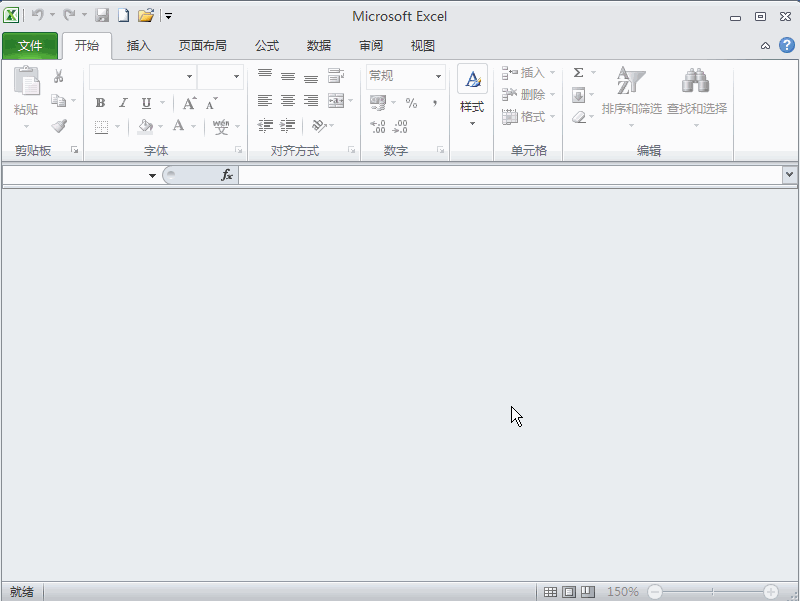Apply top vertical alignment
This screenshot has width=800, height=601.
click(x=265, y=75)
